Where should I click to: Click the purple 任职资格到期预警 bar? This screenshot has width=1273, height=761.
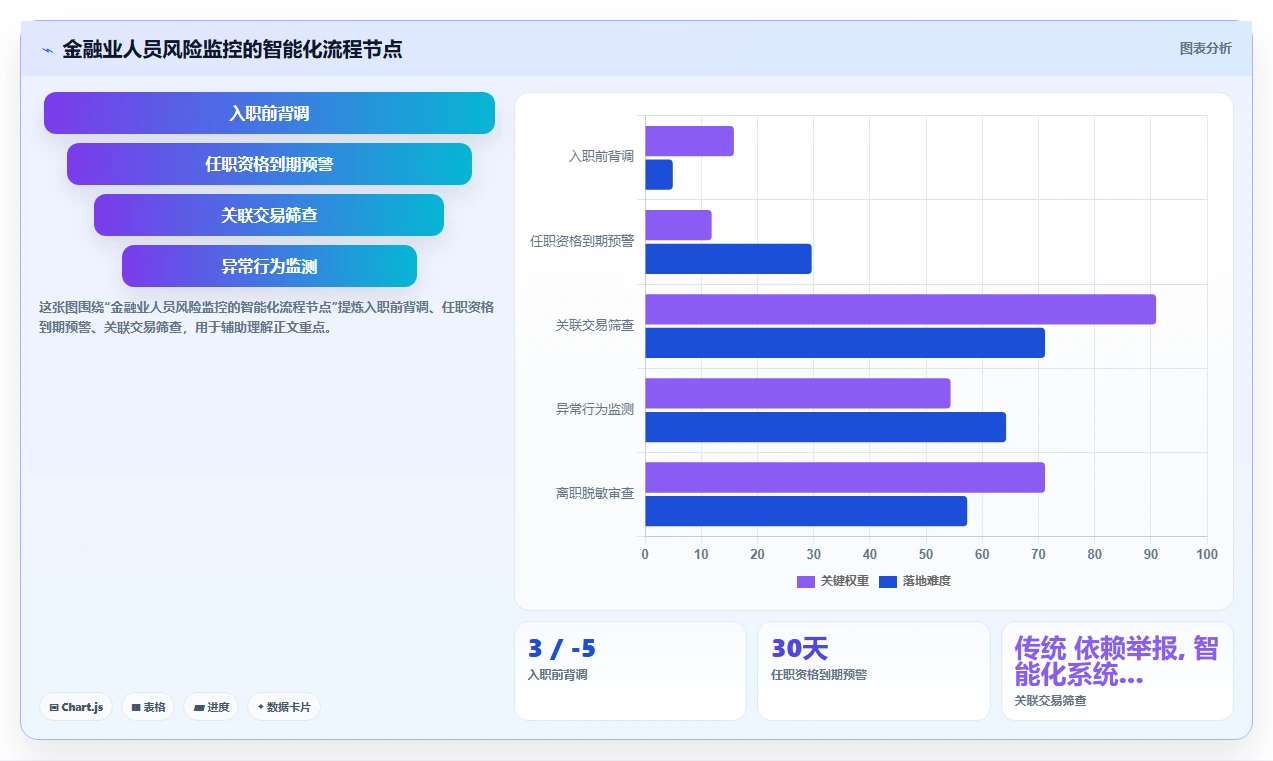678,225
